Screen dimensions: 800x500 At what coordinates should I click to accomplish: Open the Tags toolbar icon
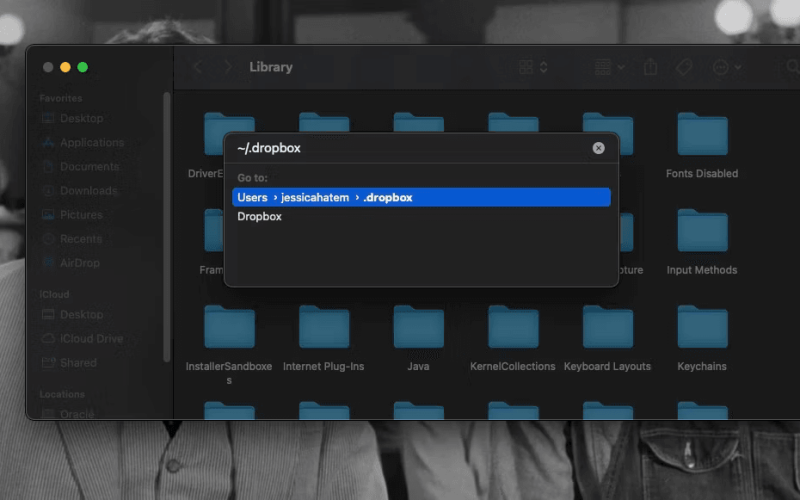684,67
